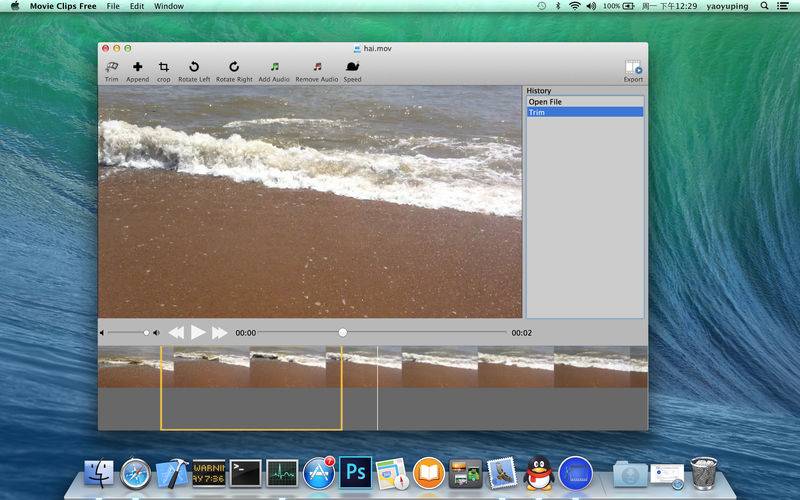Click the first timeline frame thumbnail

136,367
